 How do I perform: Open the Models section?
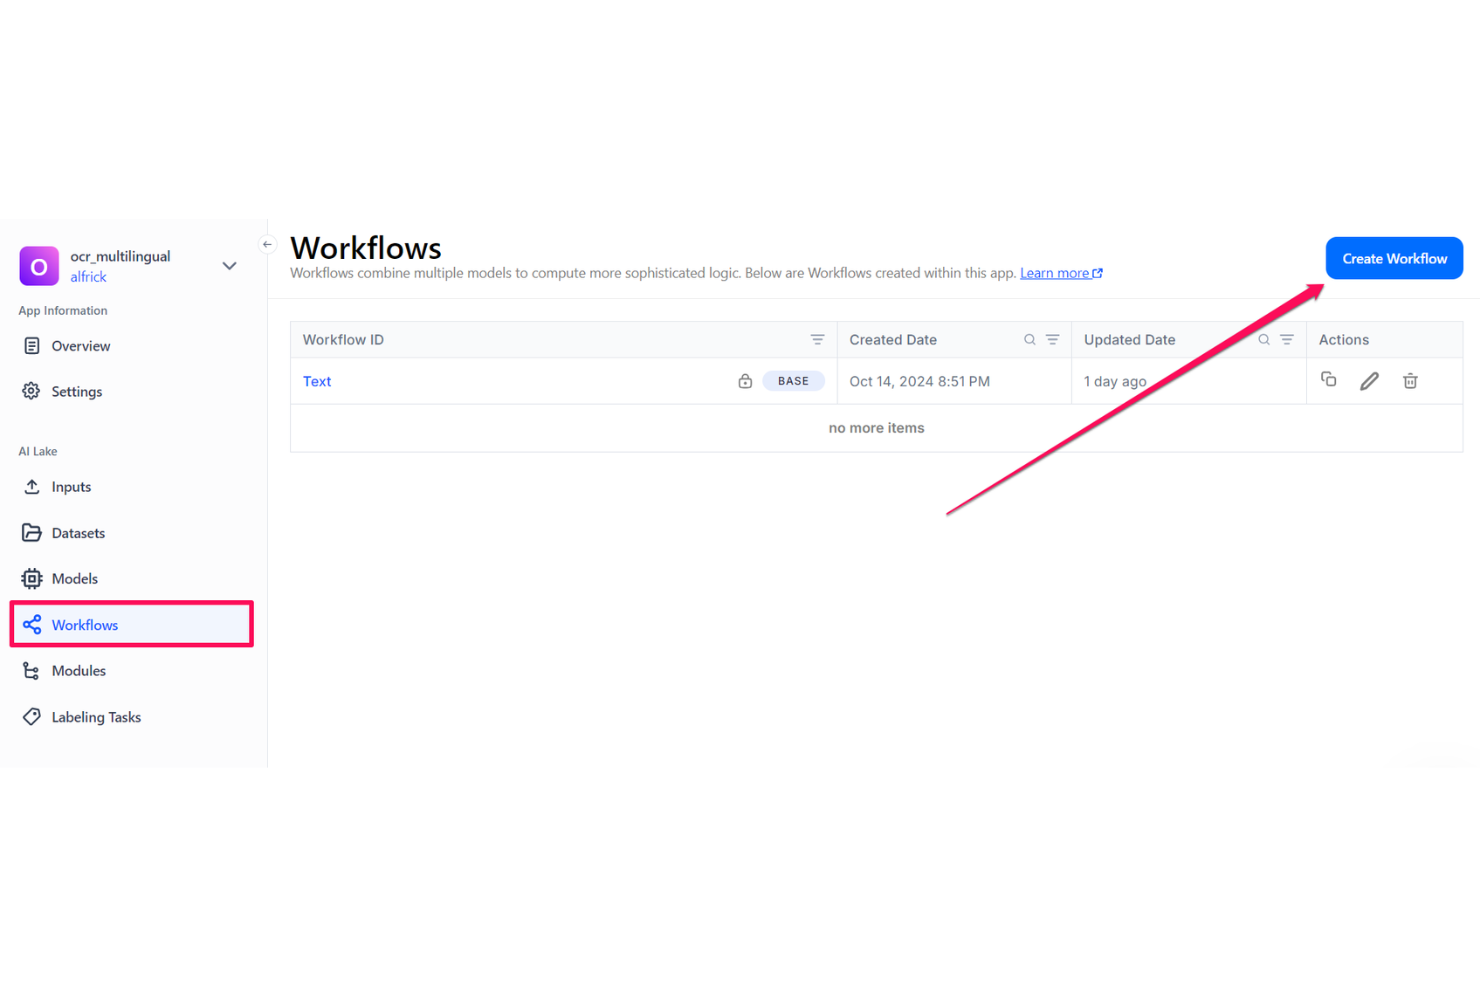coord(75,579)
